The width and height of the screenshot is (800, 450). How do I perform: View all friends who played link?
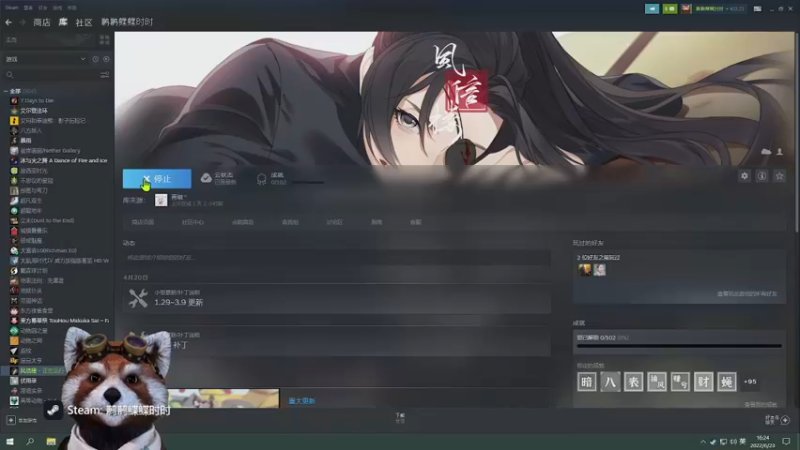click(x=747, y=294)
